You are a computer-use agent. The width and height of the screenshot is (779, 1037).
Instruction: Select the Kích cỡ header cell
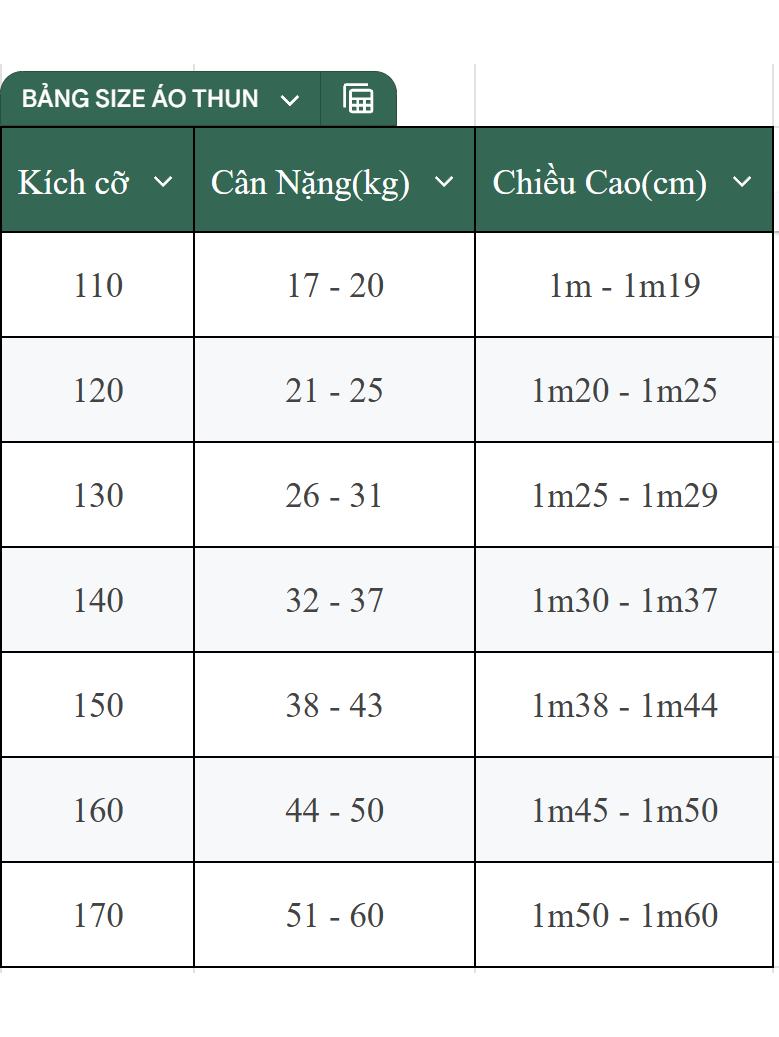(x=73, y=183)
